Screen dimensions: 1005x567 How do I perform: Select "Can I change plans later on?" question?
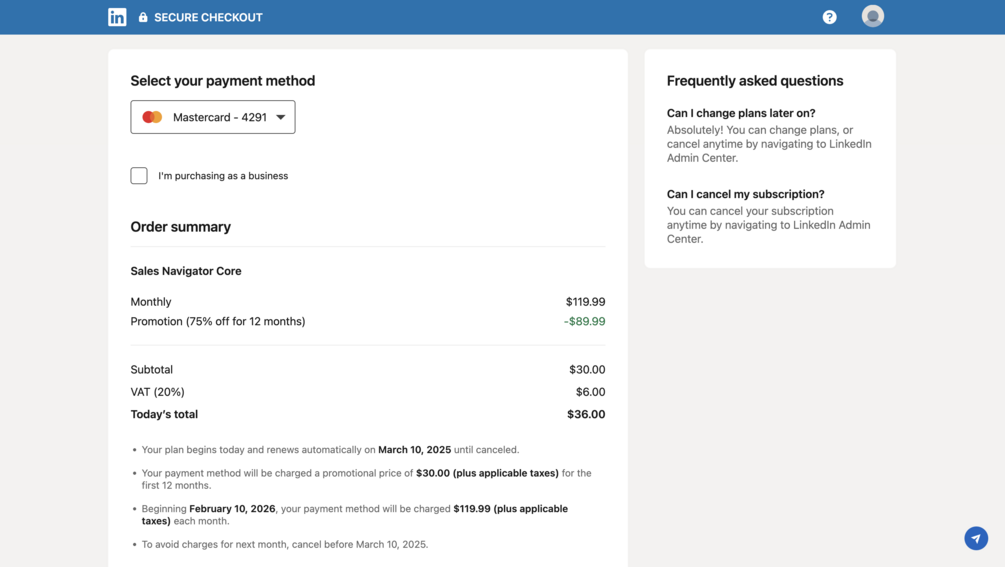[741, 113]
